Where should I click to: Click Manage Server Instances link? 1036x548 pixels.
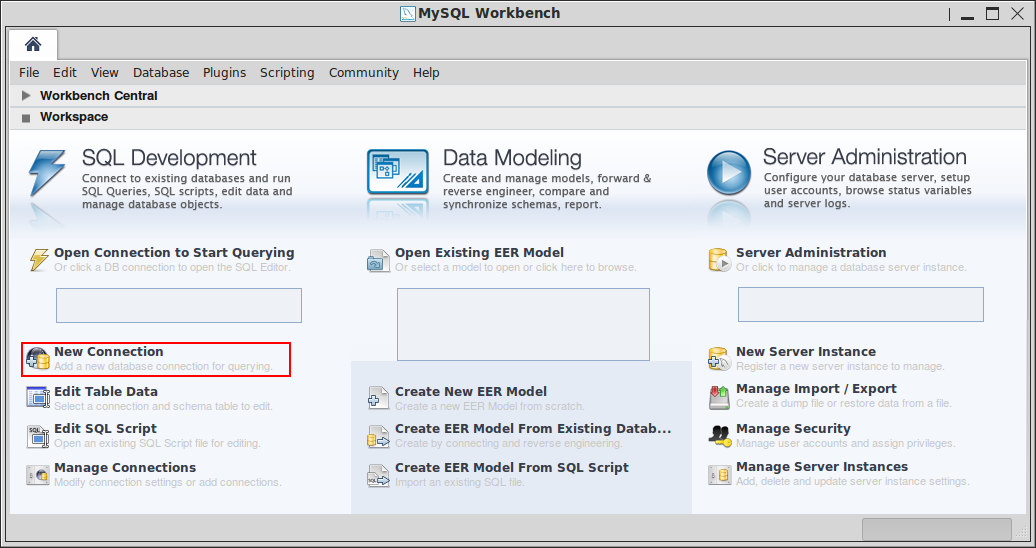coord(822,467)
